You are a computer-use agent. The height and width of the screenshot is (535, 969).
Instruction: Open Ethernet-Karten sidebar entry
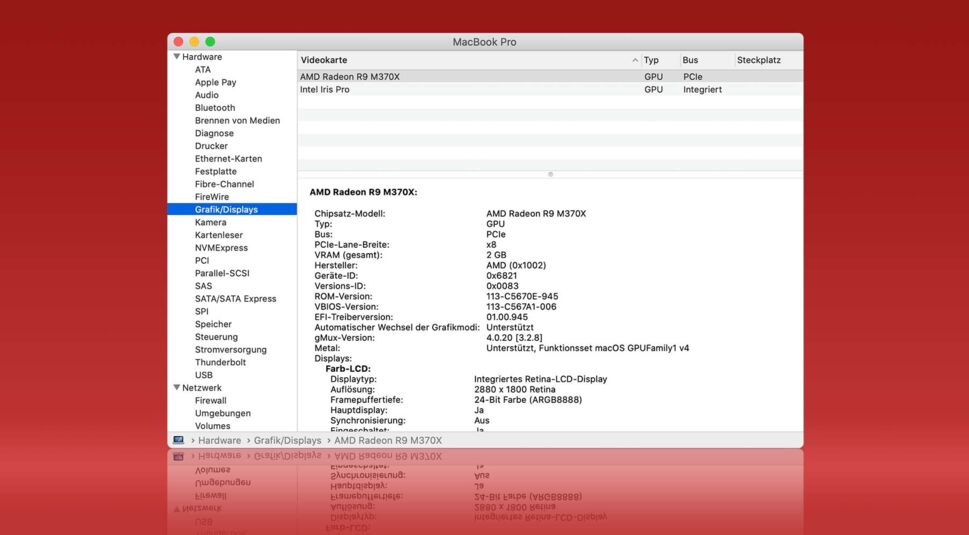click(x=228, y=159)
